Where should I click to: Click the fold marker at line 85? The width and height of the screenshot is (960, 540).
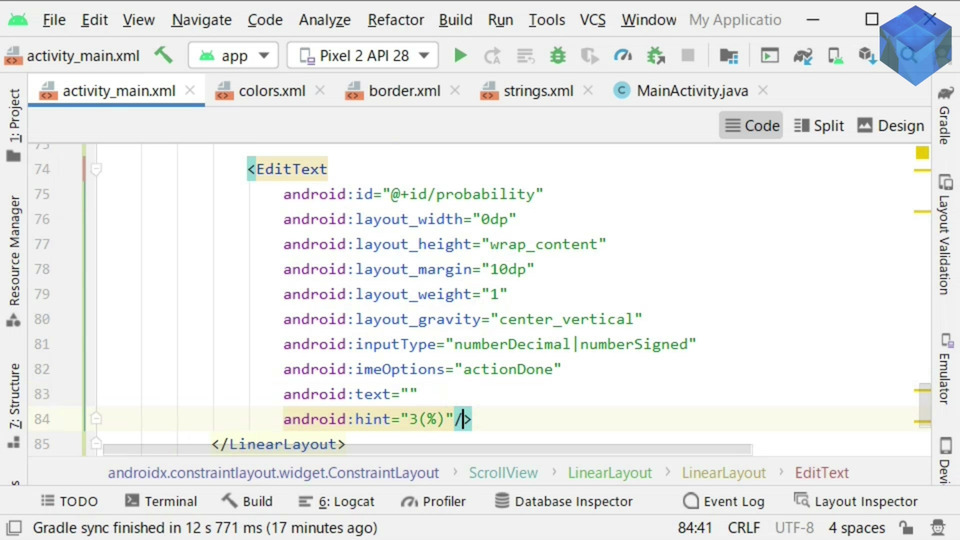[x=96, y=443]
